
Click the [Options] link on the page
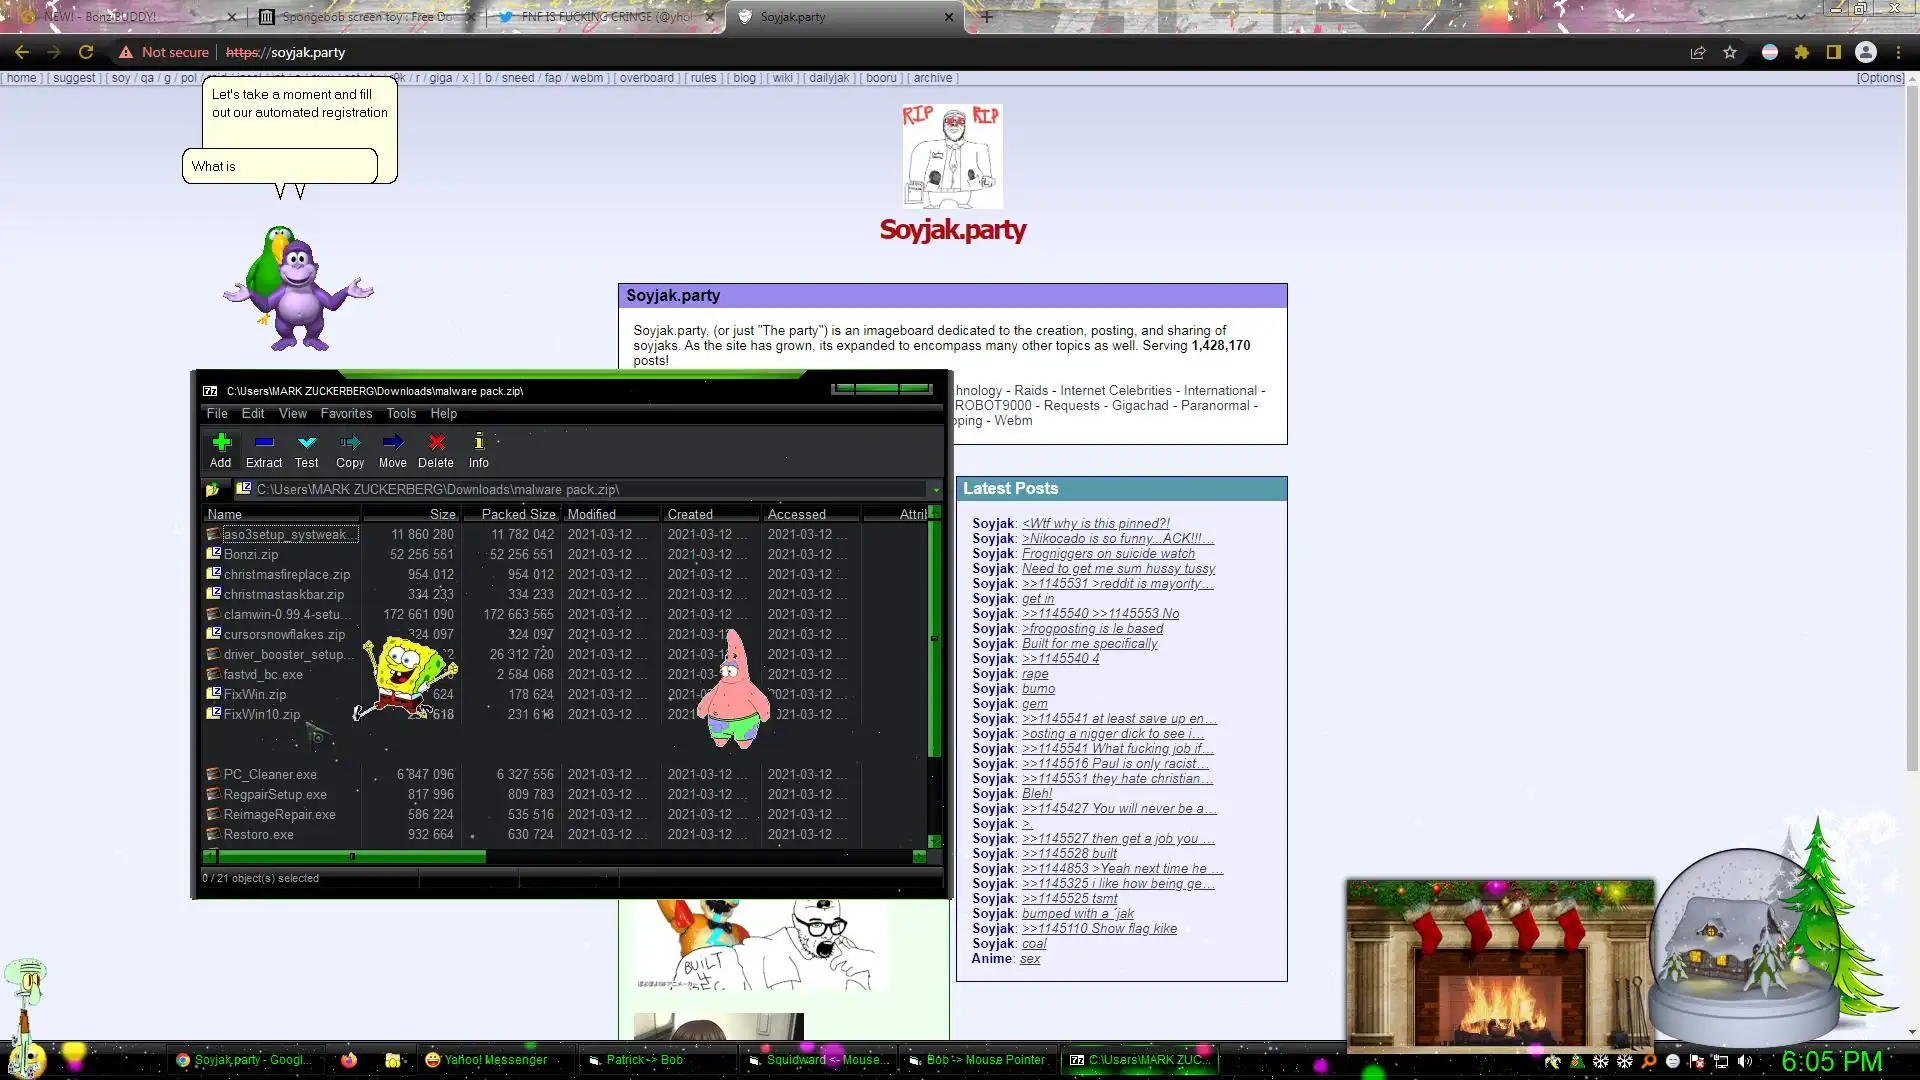(1881, 78)
